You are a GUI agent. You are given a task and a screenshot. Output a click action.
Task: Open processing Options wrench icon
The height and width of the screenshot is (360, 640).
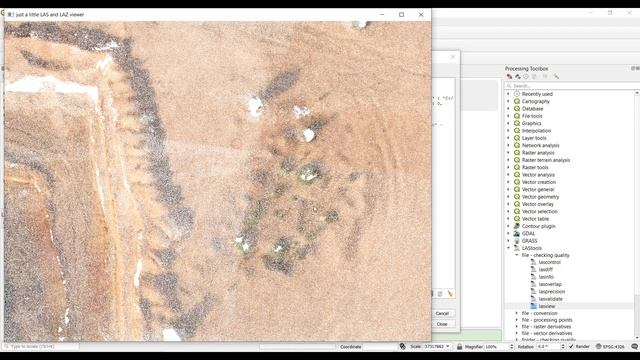(x=556, y=76)
